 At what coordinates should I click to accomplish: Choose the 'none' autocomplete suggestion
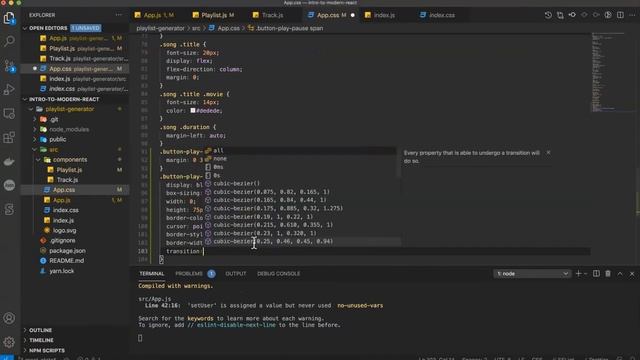coord(299,159)
